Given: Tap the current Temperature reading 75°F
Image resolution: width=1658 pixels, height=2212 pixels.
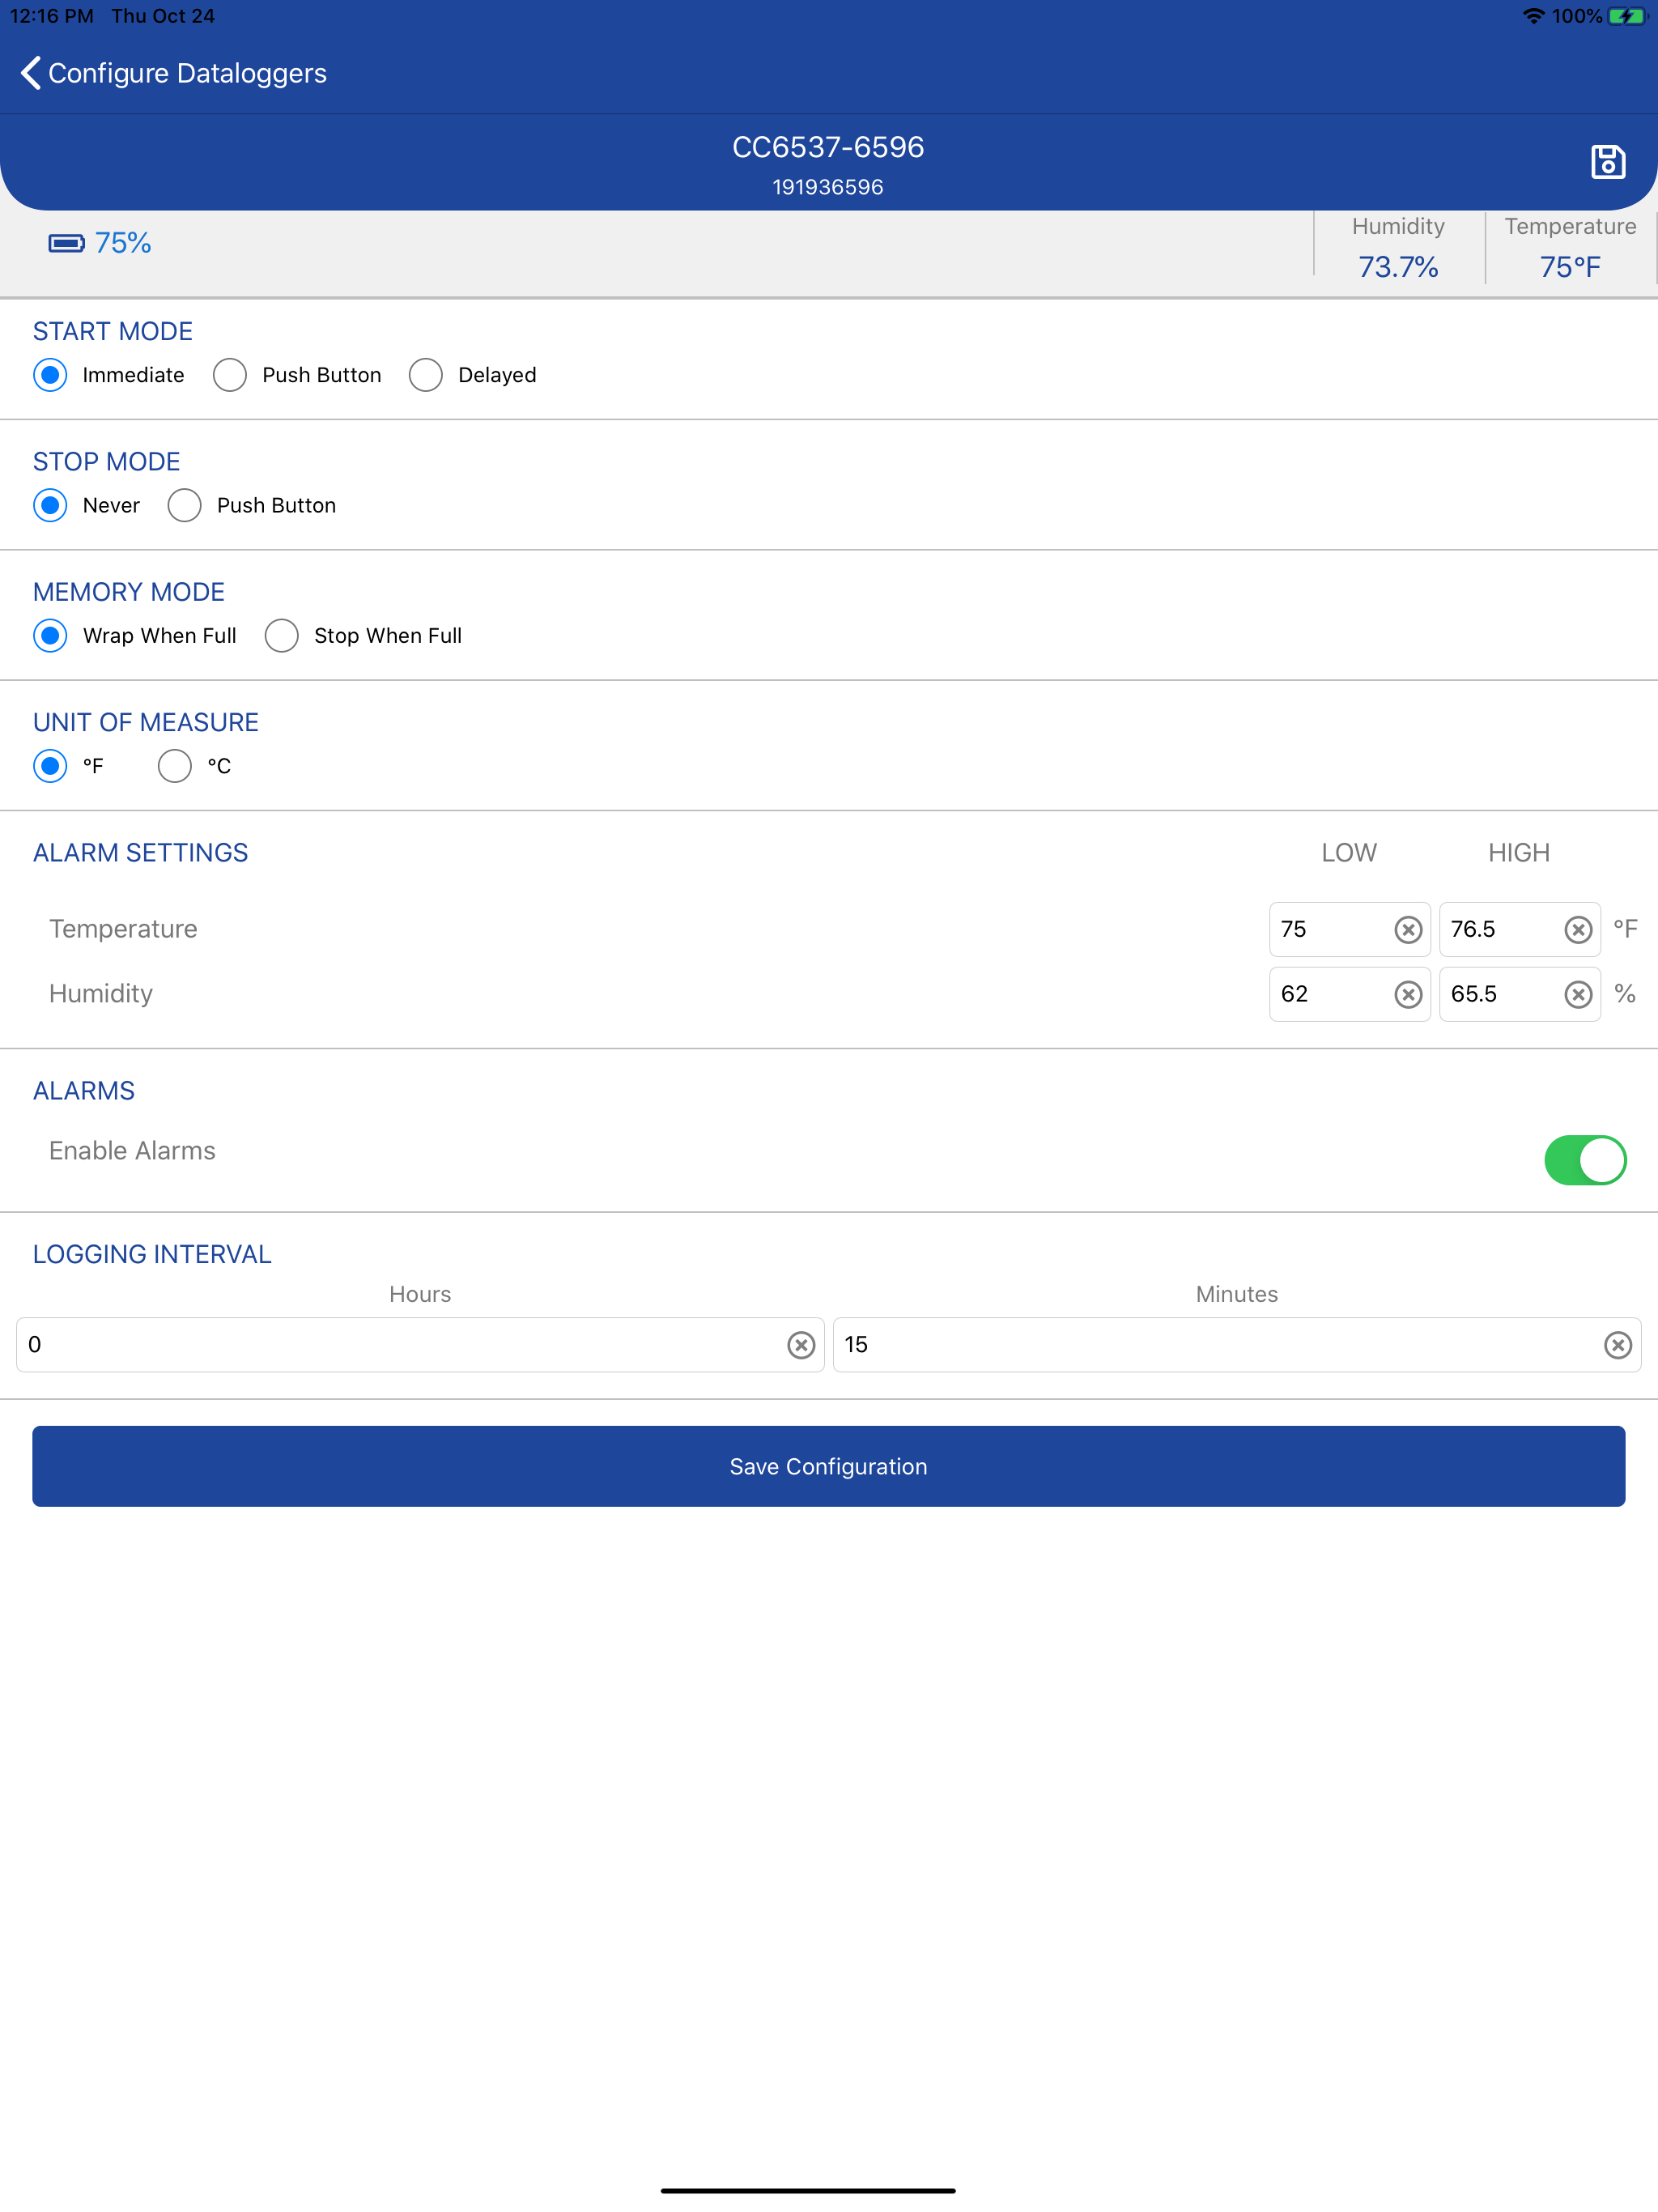Looking at the screenshot, I should coord(1570,267).
